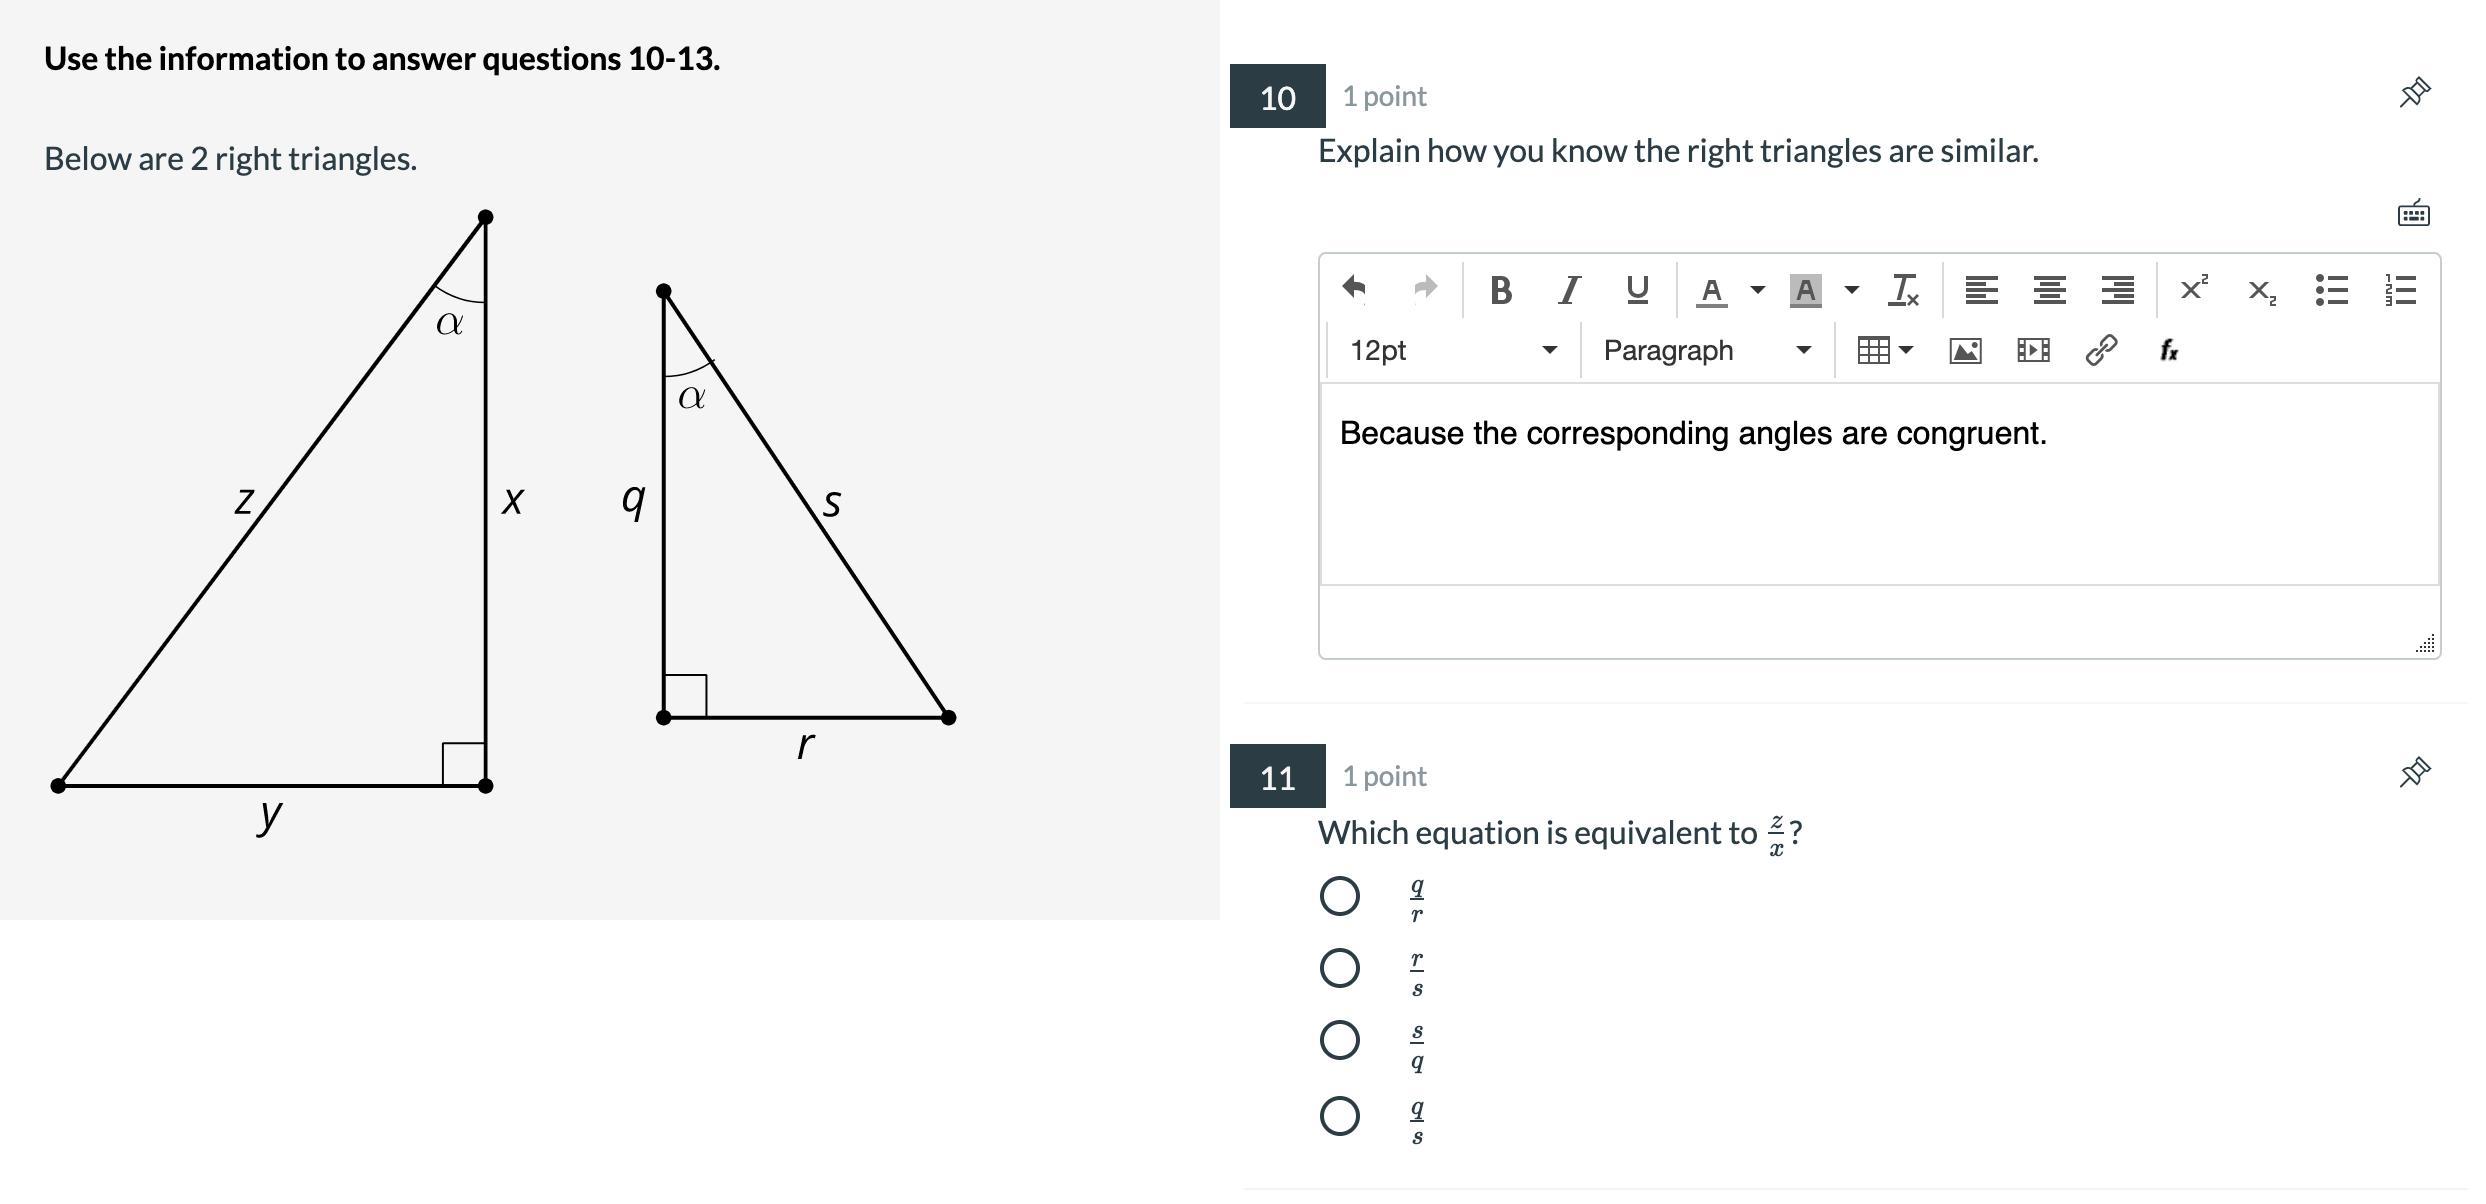2486x1204 pixels.
Task: Click the underline button
Action: (1637, 291)
